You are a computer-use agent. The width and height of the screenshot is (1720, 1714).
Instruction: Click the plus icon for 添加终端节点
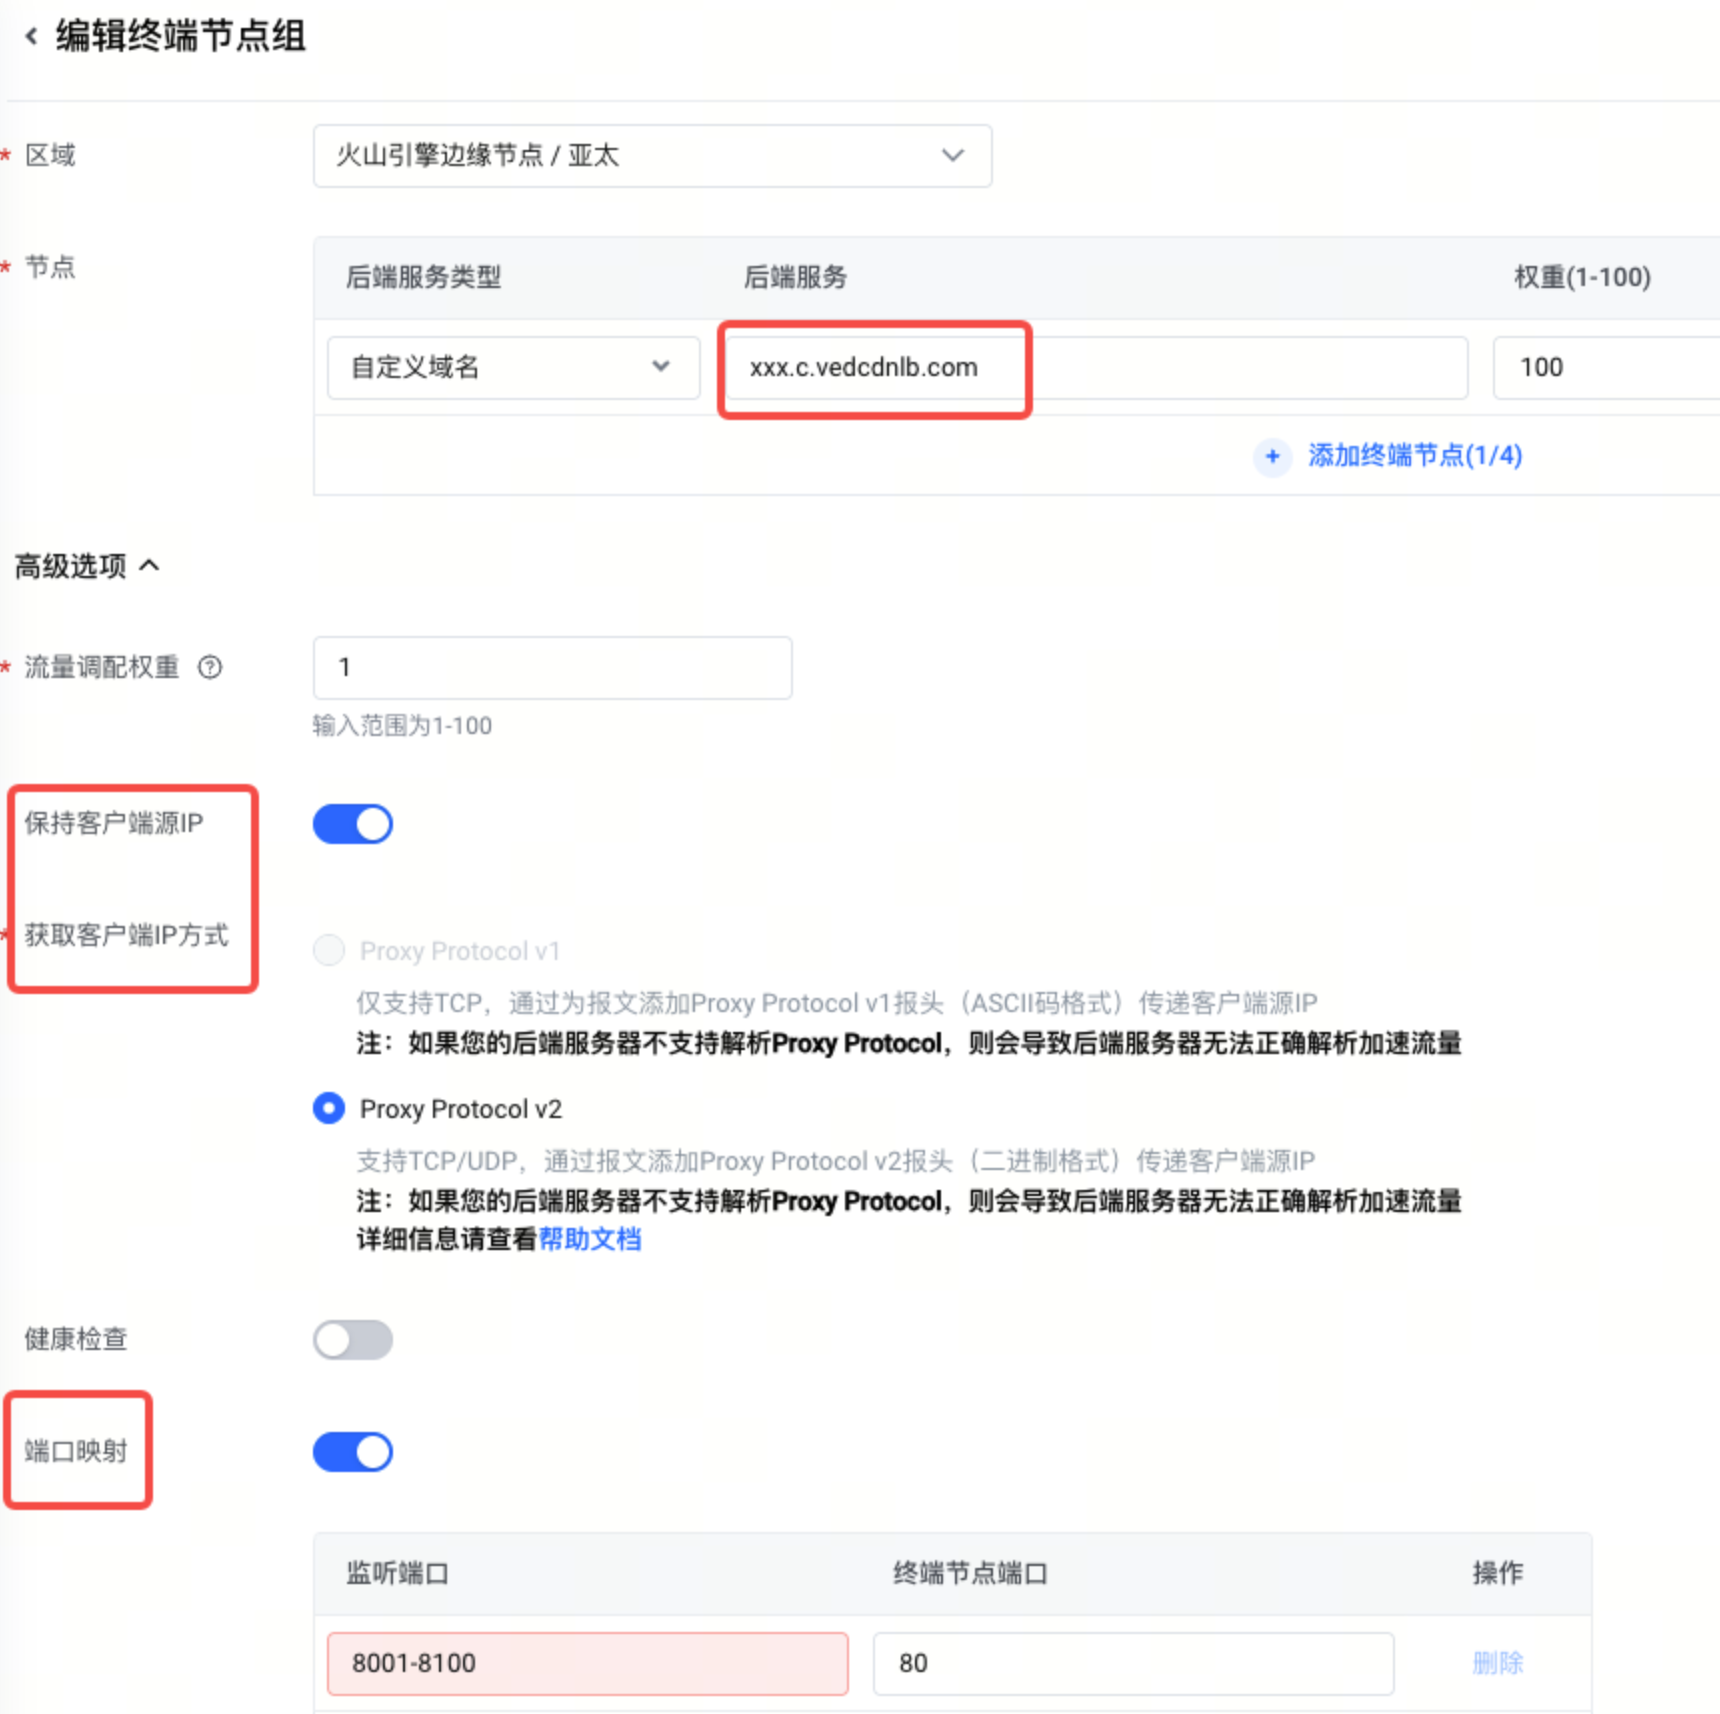pyautogui.click(x=1272, y=456)
